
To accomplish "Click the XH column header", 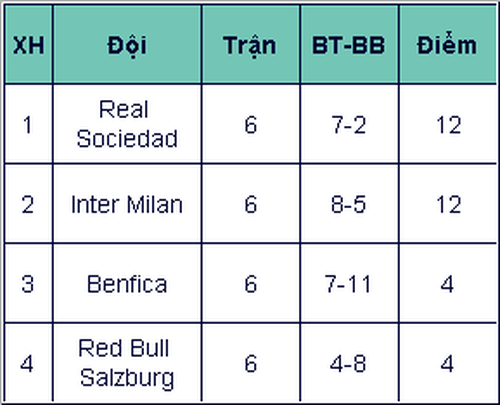I will [29, 44].
